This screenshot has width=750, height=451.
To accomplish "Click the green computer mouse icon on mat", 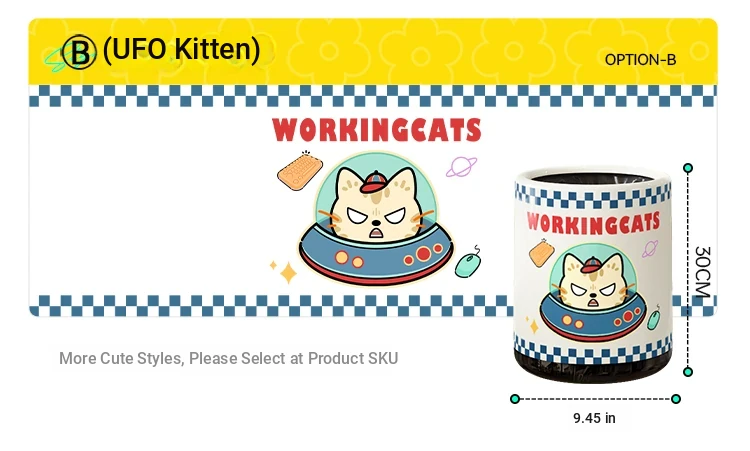I will [467, 263].
